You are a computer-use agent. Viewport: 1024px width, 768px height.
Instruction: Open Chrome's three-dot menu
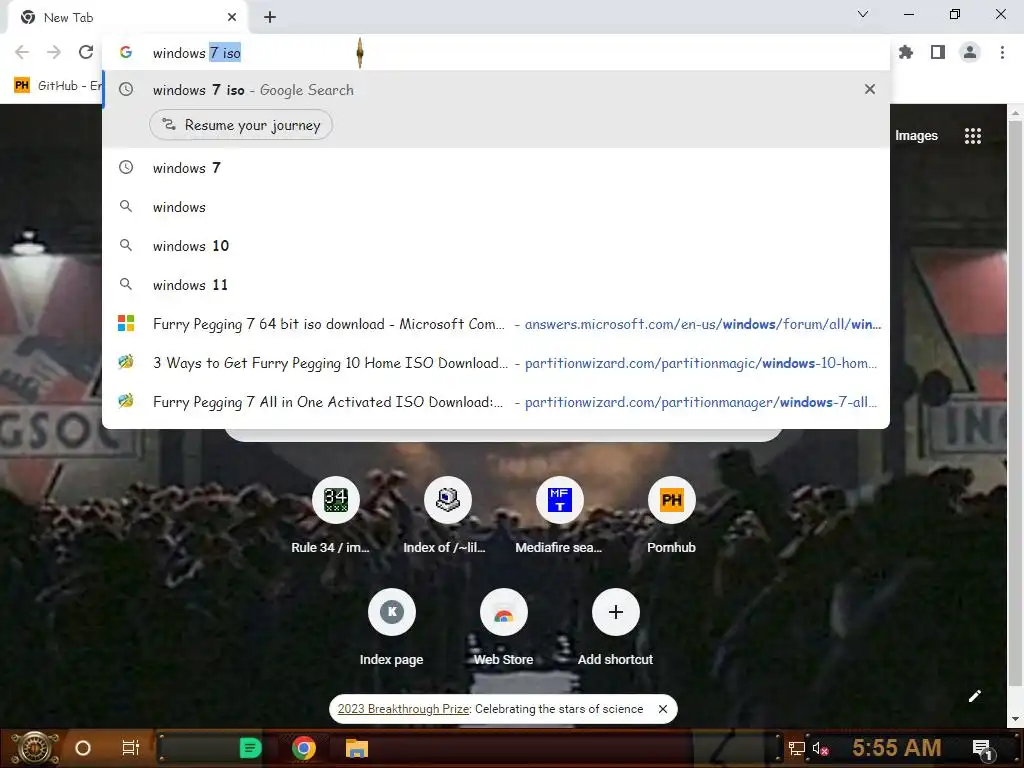coord(1002,52)
